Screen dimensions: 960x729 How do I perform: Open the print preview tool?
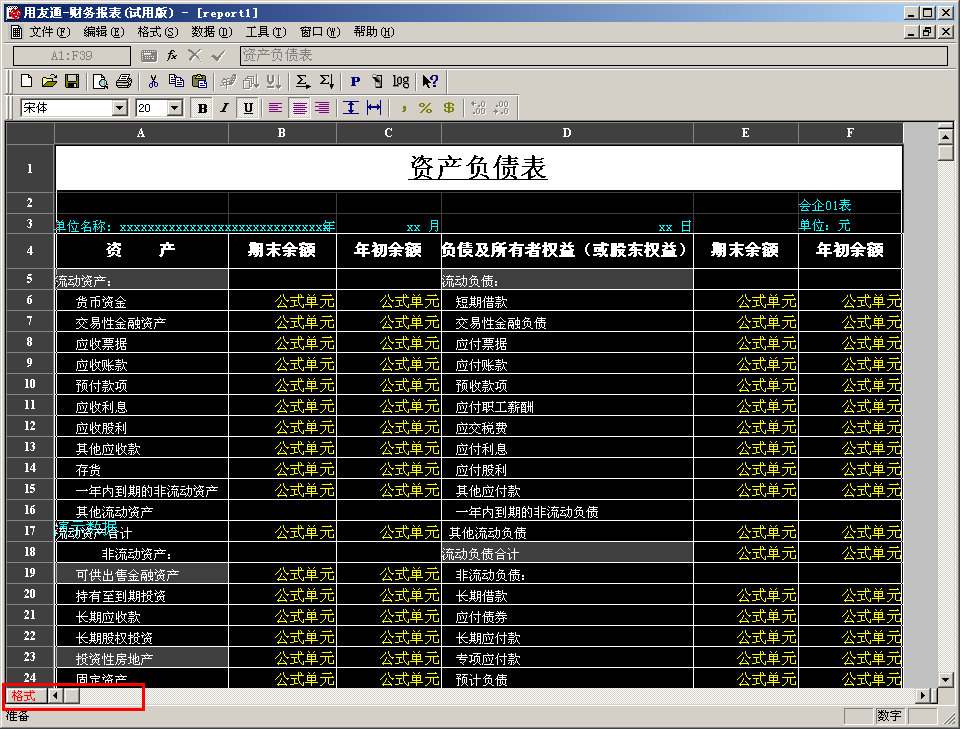pyautogui.click(x=100, y=81)
